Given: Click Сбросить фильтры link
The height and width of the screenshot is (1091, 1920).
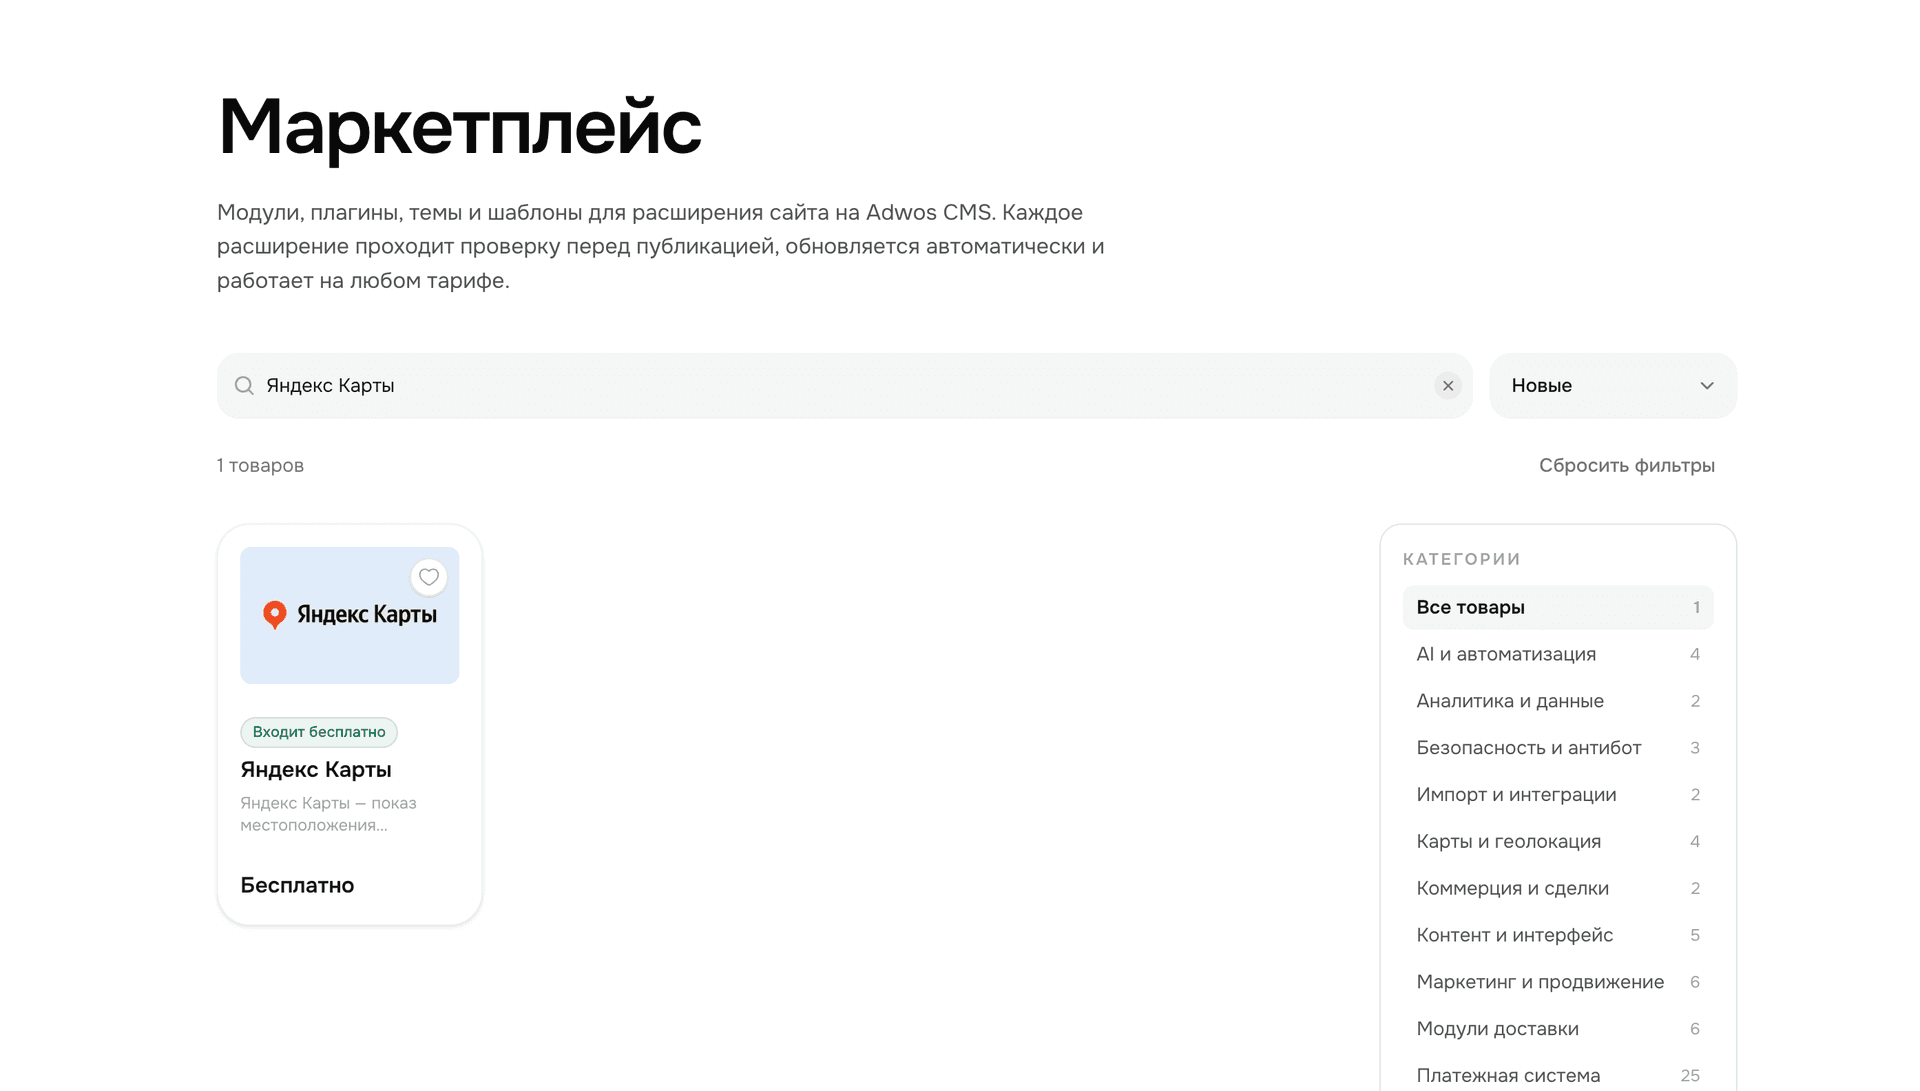Looking at the screenshot, I should tap(1626, 465).
